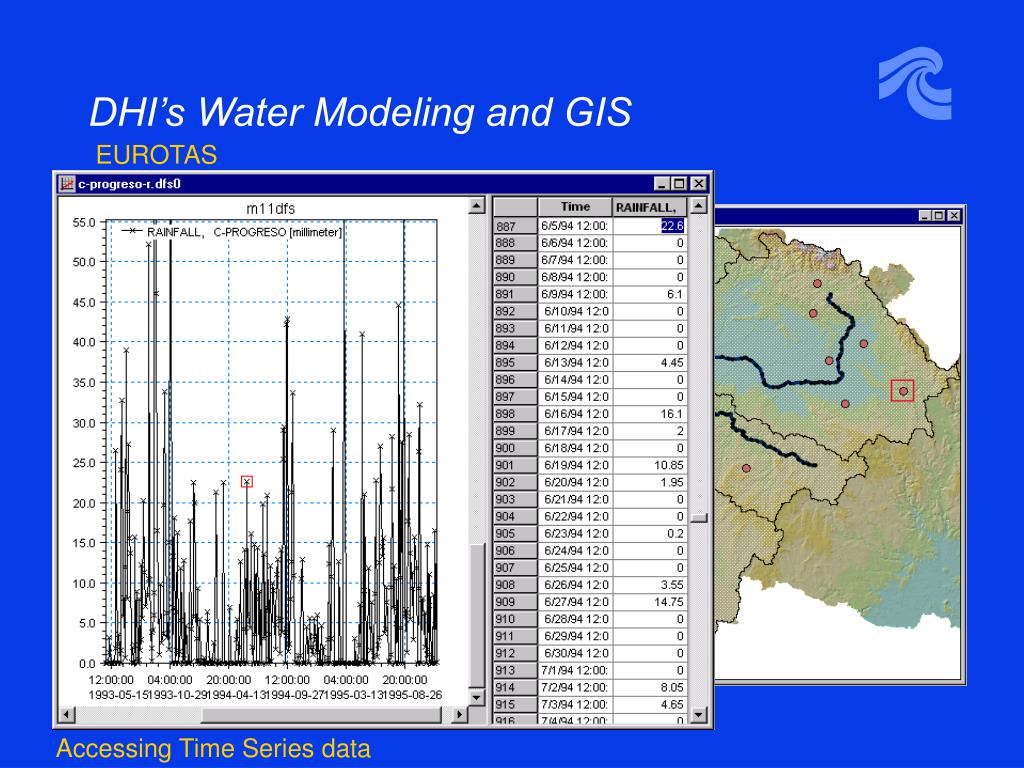Image resolution: width=1024 pixels, height=768 pixels.
Task: Select row header 891
Action: coord(515,295)
